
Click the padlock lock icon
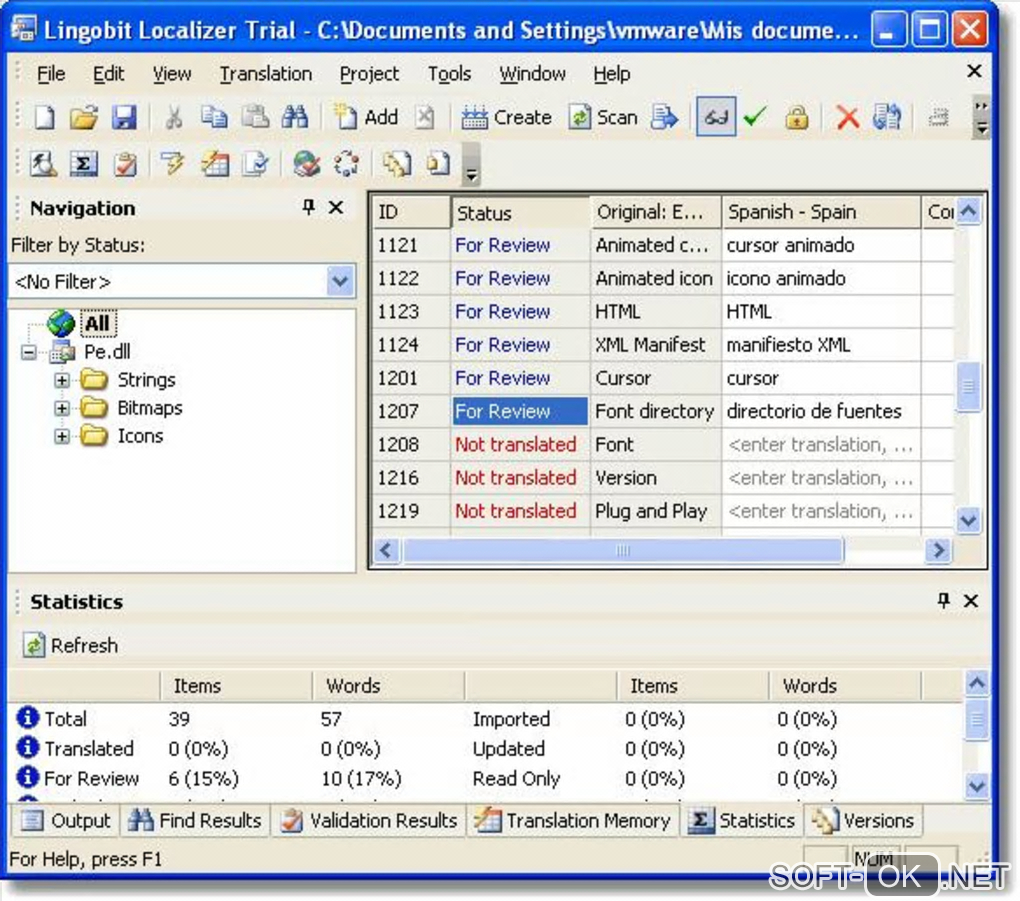pyautogui.click(x=796, y=118)
